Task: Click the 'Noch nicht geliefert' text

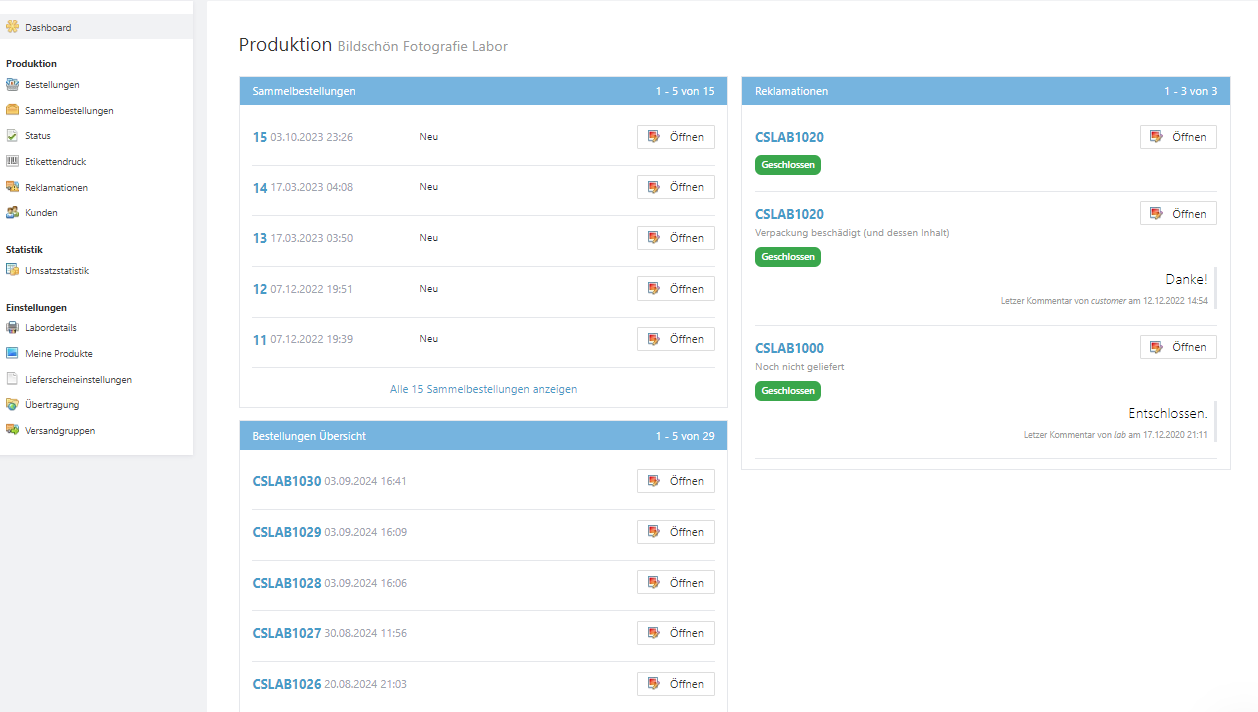Action: click(800, 367)
